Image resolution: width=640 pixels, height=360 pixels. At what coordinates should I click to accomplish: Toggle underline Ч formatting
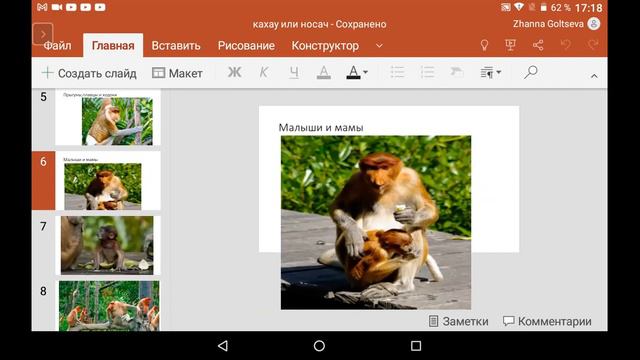pos(294,73)
